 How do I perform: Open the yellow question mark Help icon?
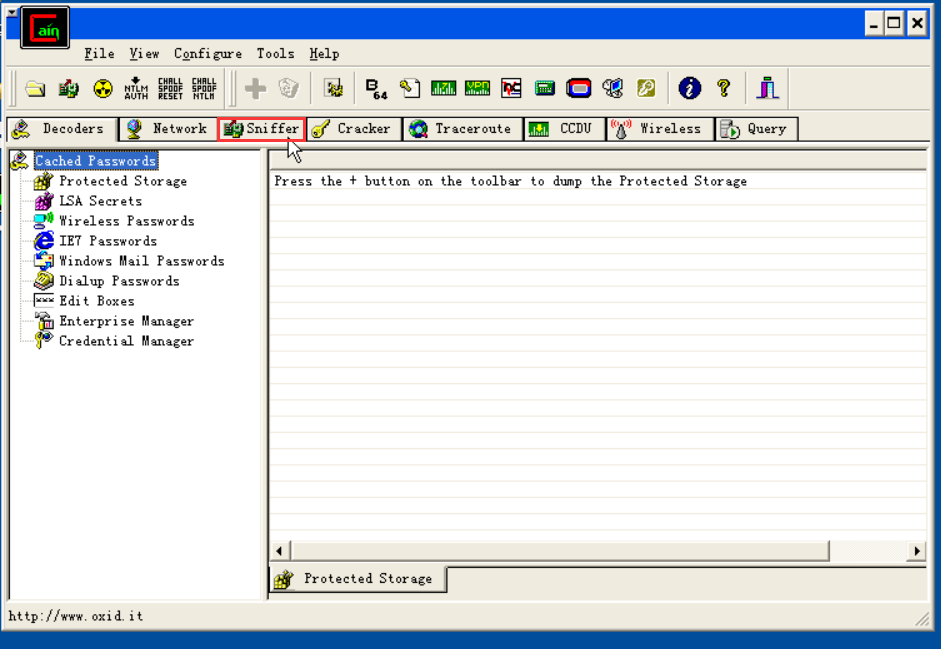724,88
